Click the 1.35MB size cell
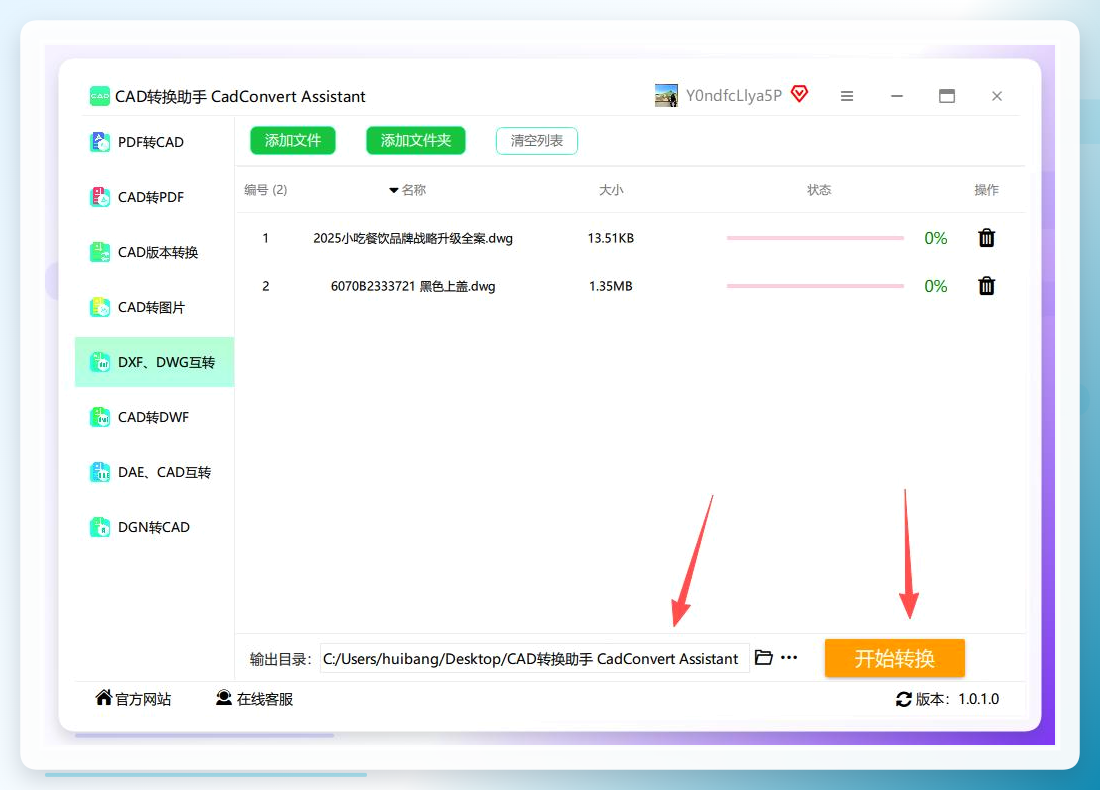The height and width of the screenshot is (790, 1100). [610, 286]
